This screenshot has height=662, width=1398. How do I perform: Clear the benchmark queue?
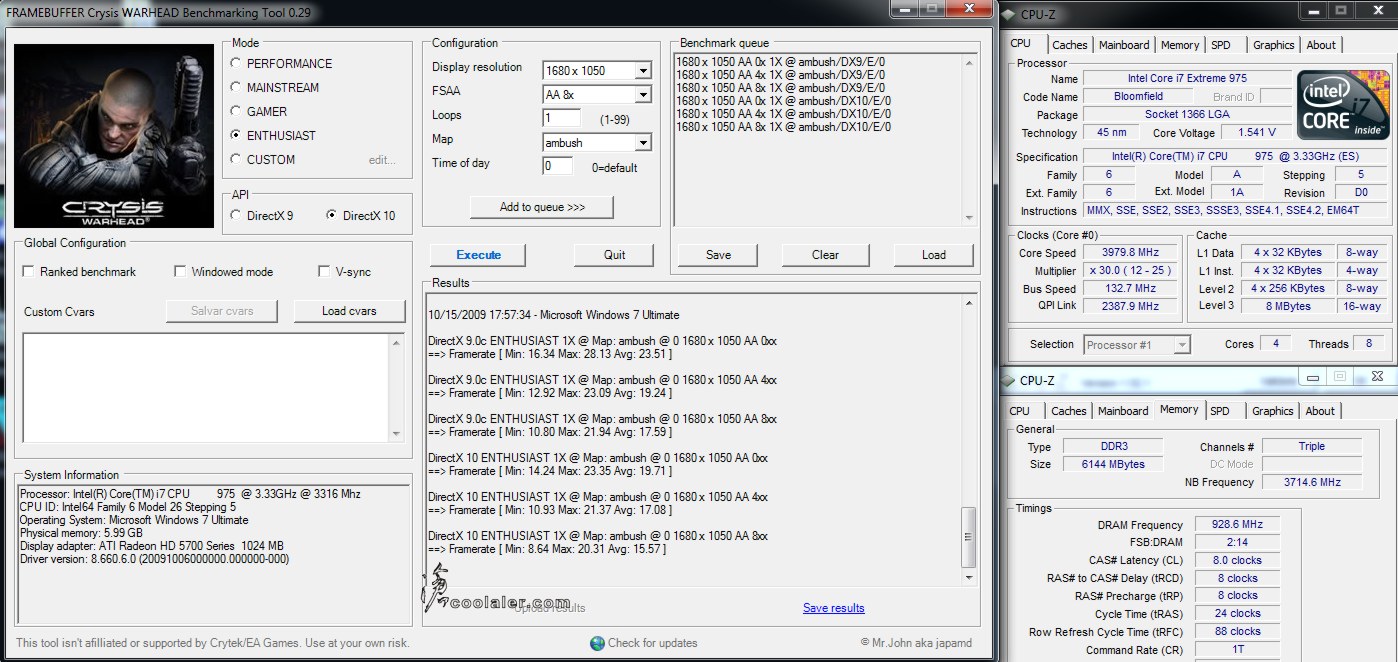(x=825, y=255)
